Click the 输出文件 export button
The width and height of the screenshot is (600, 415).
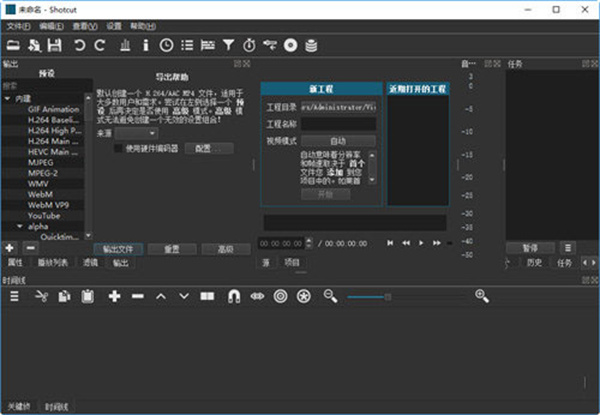(x=119, y=249)
